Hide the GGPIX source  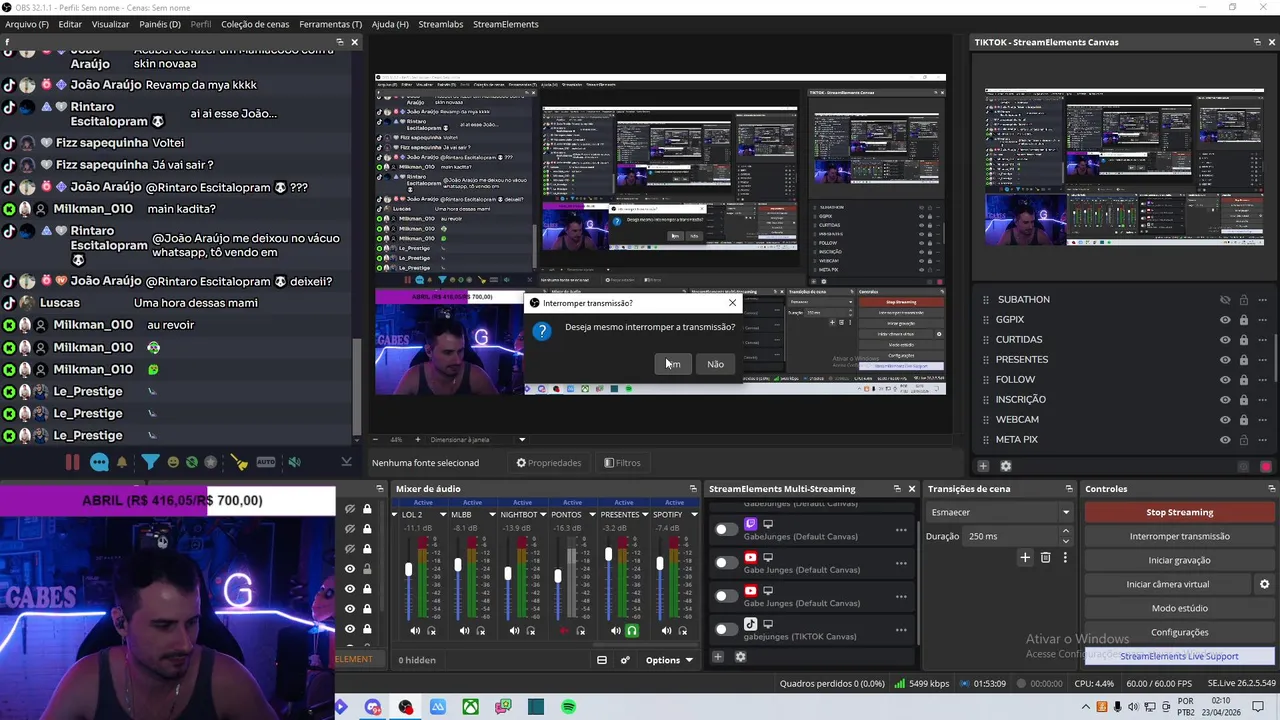pyautogui.click(x=1225, y=320)
